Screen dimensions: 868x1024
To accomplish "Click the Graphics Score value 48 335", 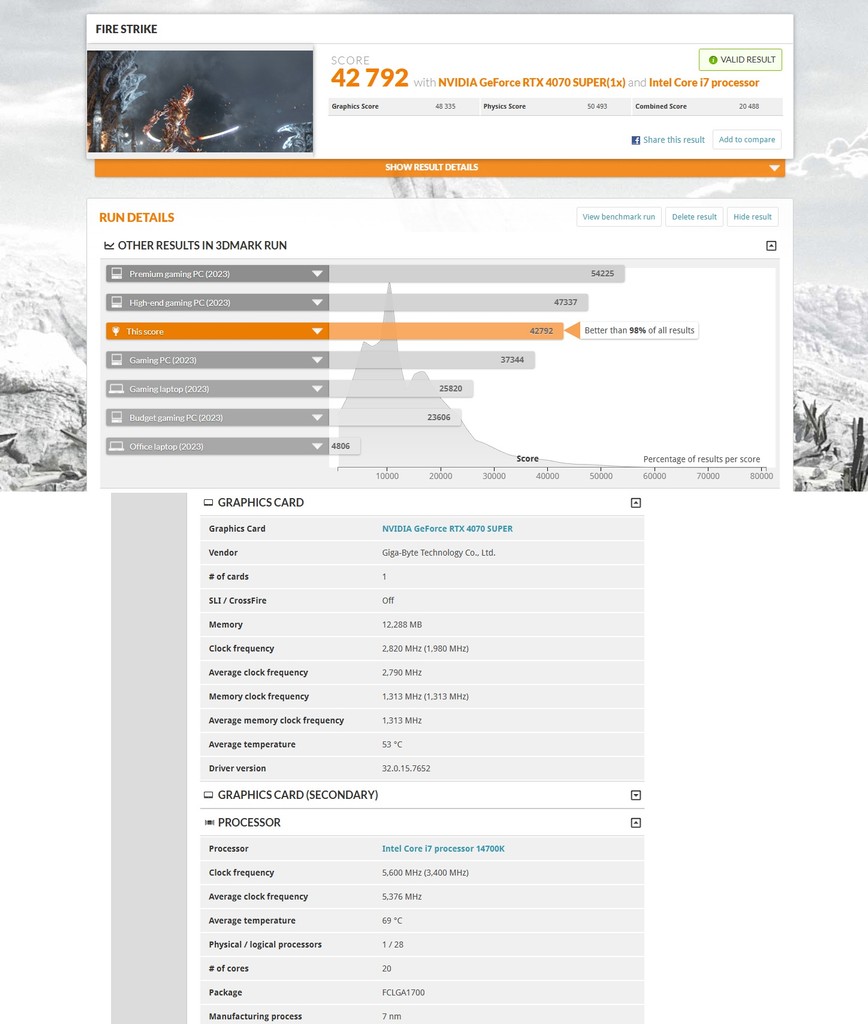I will coord(445,106).
